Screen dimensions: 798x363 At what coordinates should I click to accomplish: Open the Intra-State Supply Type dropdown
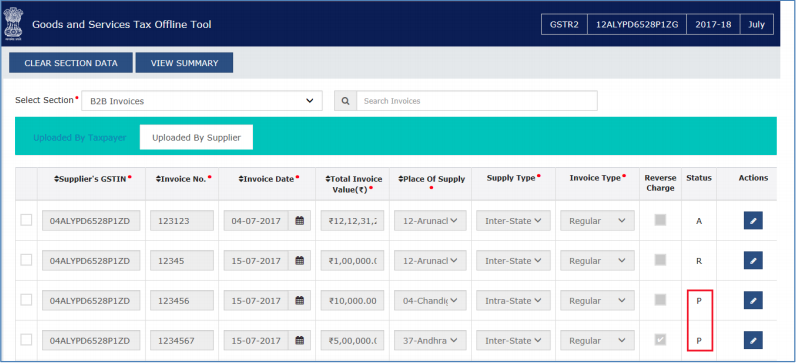514,300
